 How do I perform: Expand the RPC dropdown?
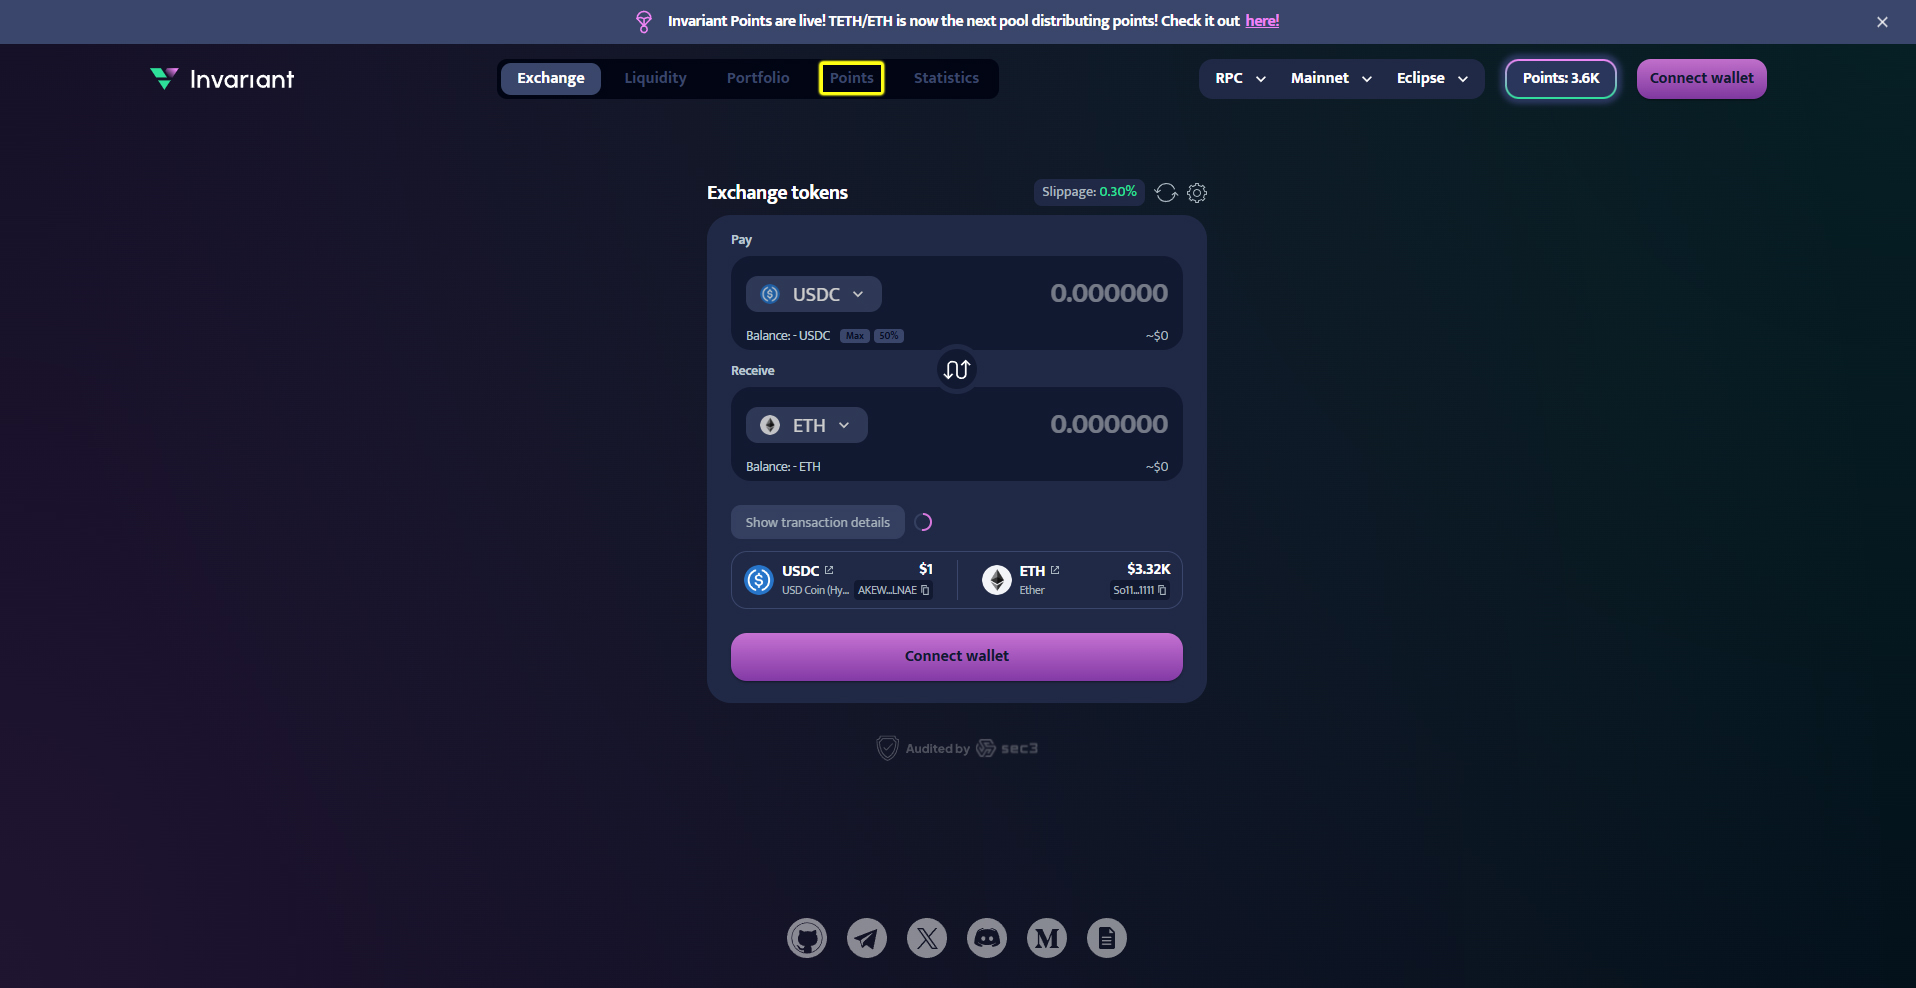tap(1240, 78)
